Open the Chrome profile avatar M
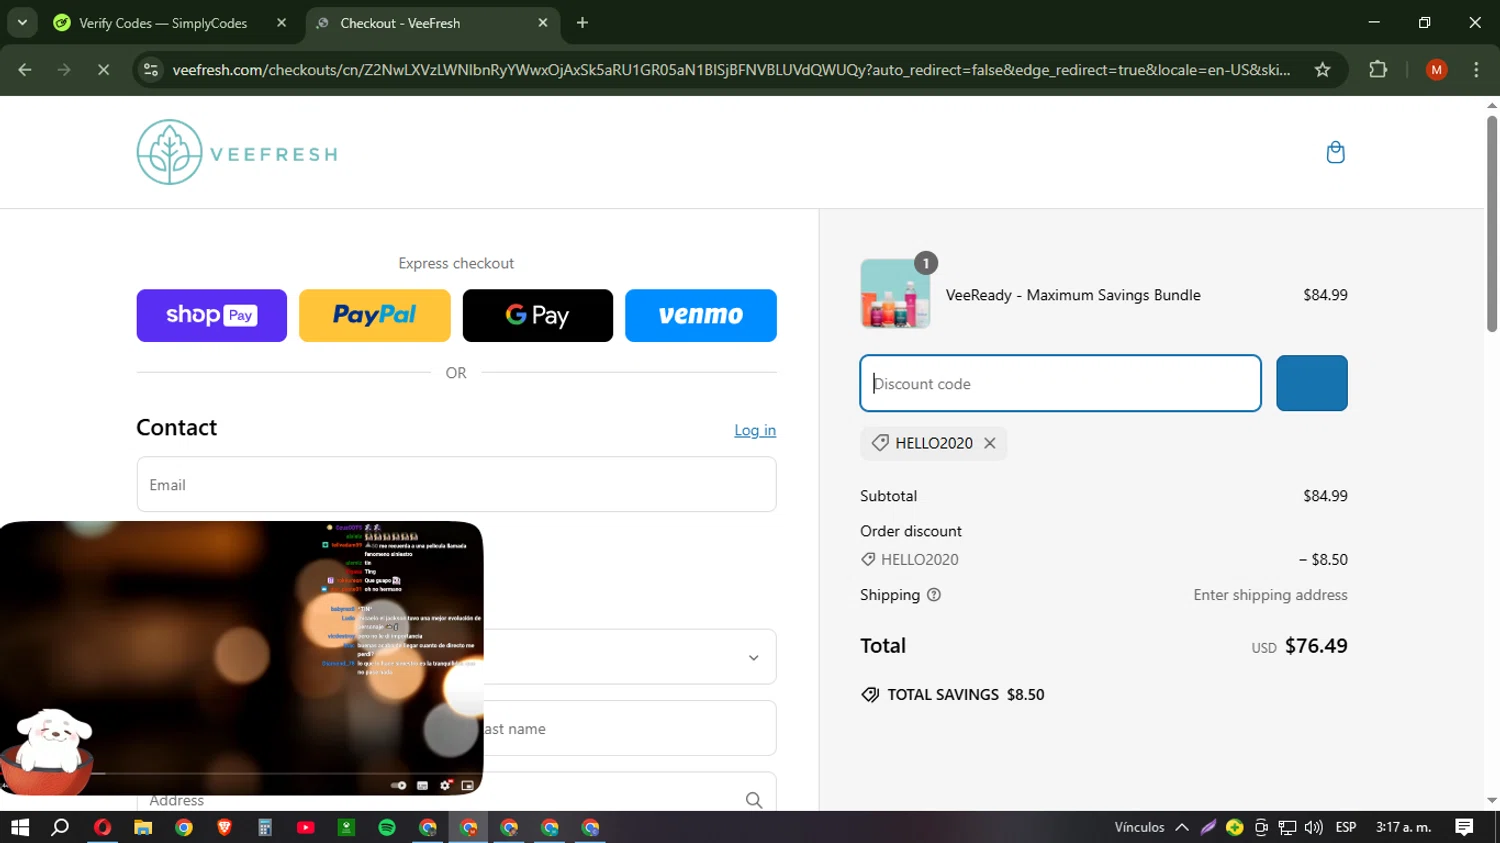This screenshot has width=1500, height=843. point(1436,70)
